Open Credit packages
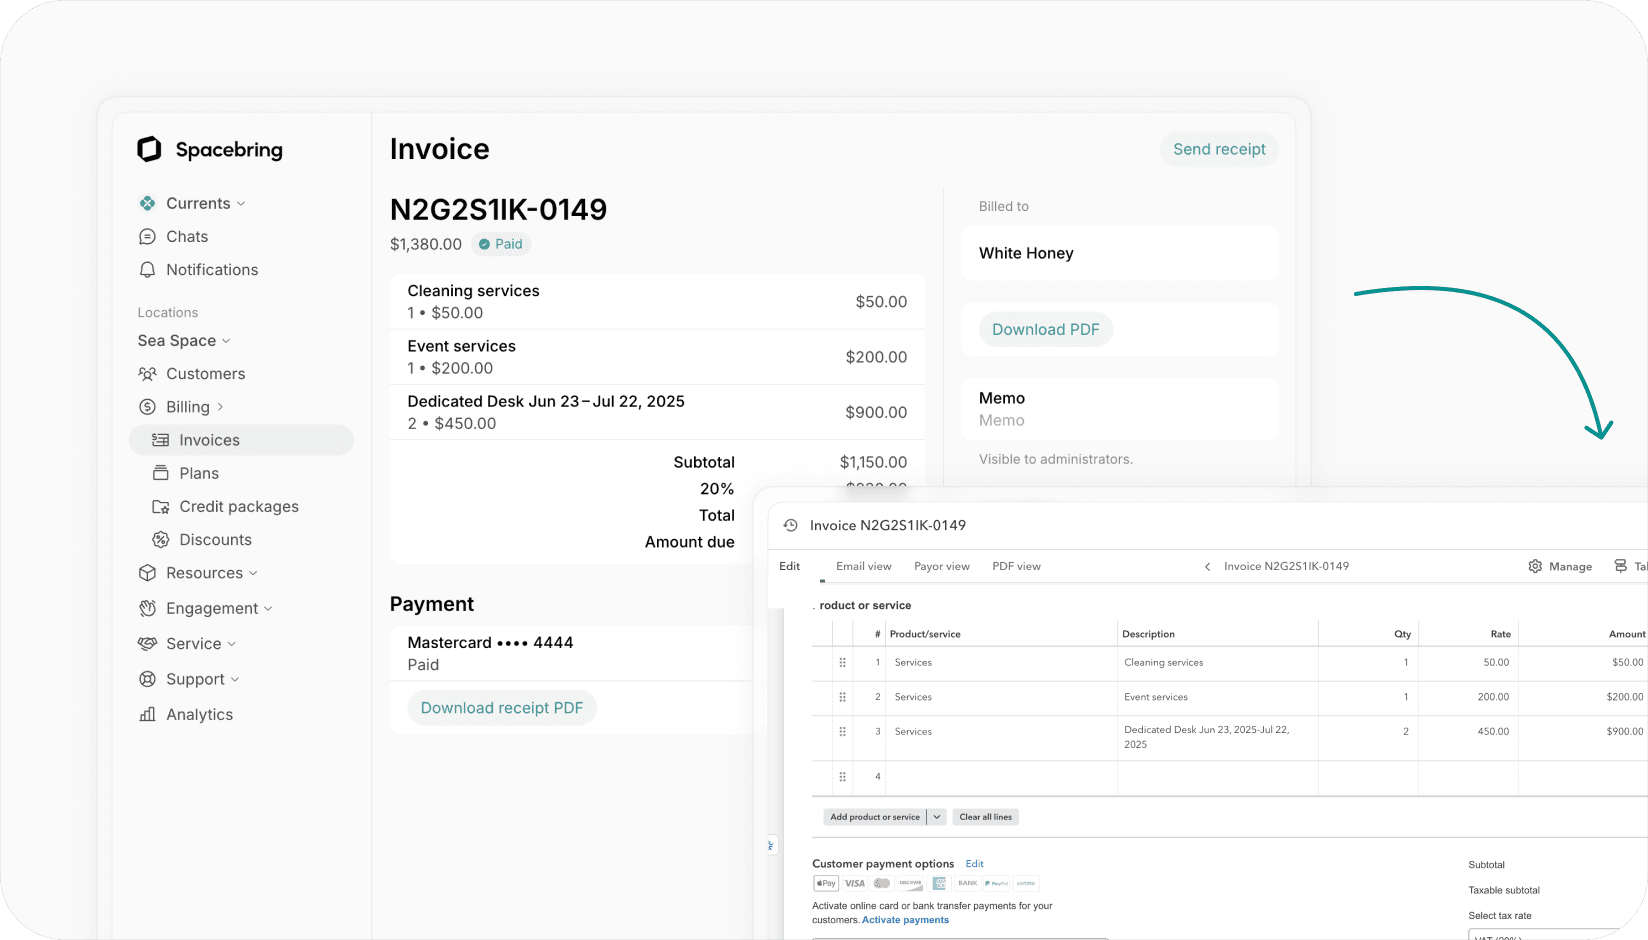1648x940 pixels. point(238,506)
